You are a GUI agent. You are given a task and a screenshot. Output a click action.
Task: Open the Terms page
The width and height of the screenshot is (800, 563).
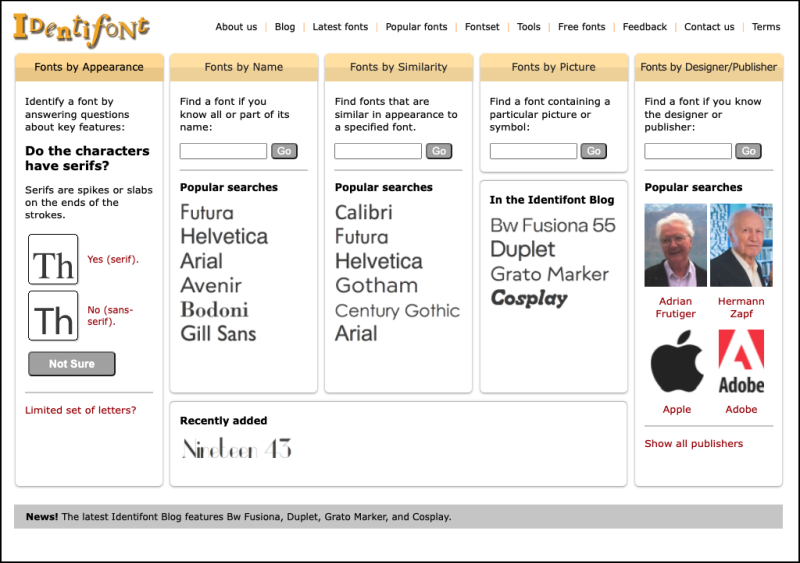click(766, 27)
